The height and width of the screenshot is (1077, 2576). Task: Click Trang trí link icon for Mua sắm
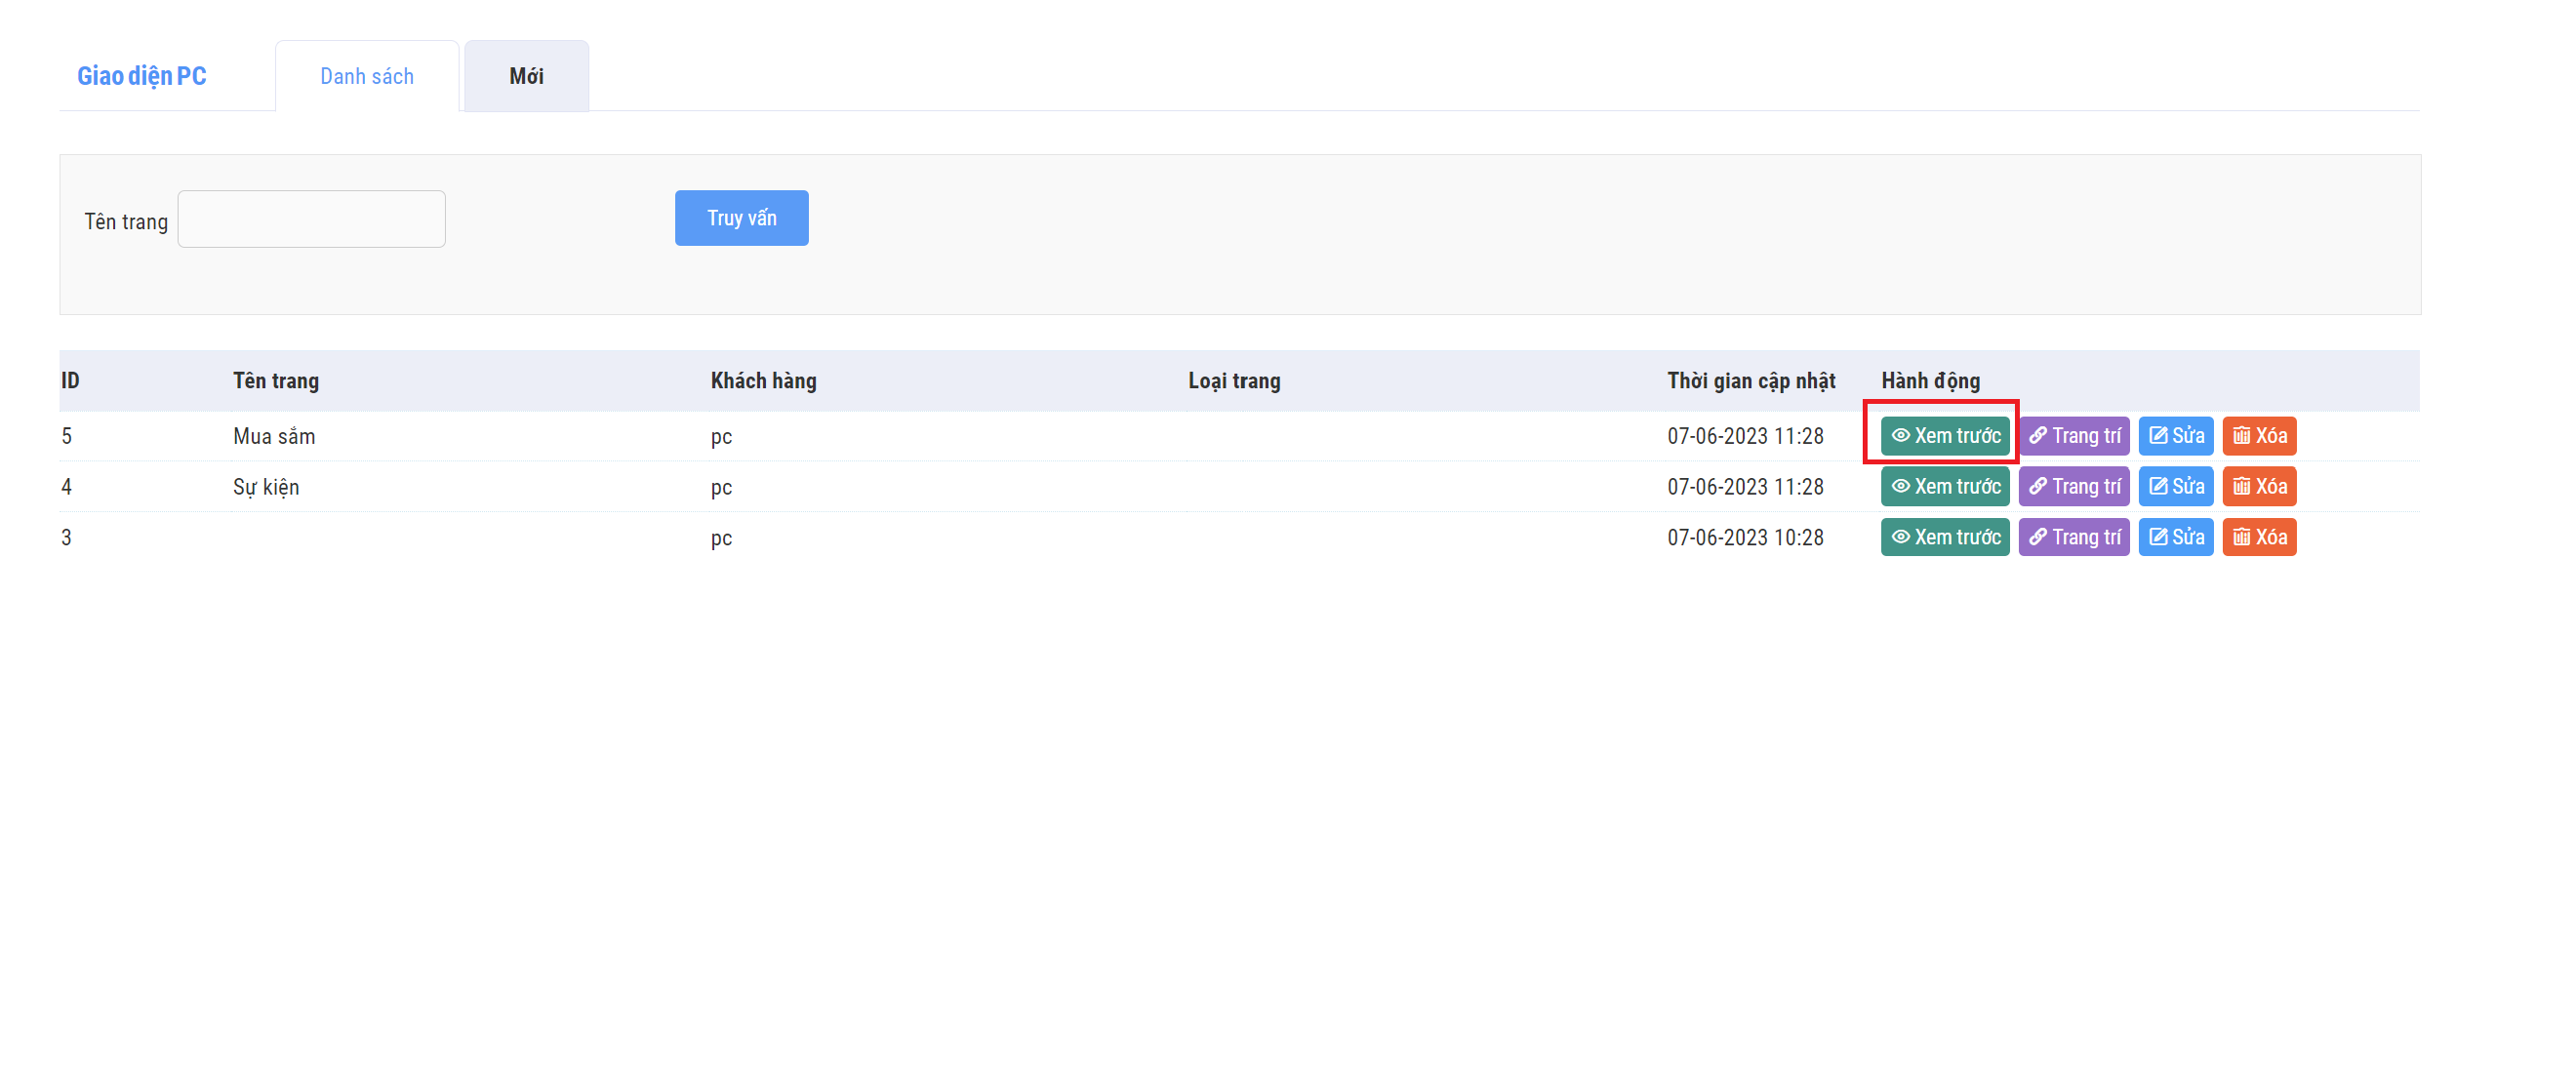(2037, 436)
